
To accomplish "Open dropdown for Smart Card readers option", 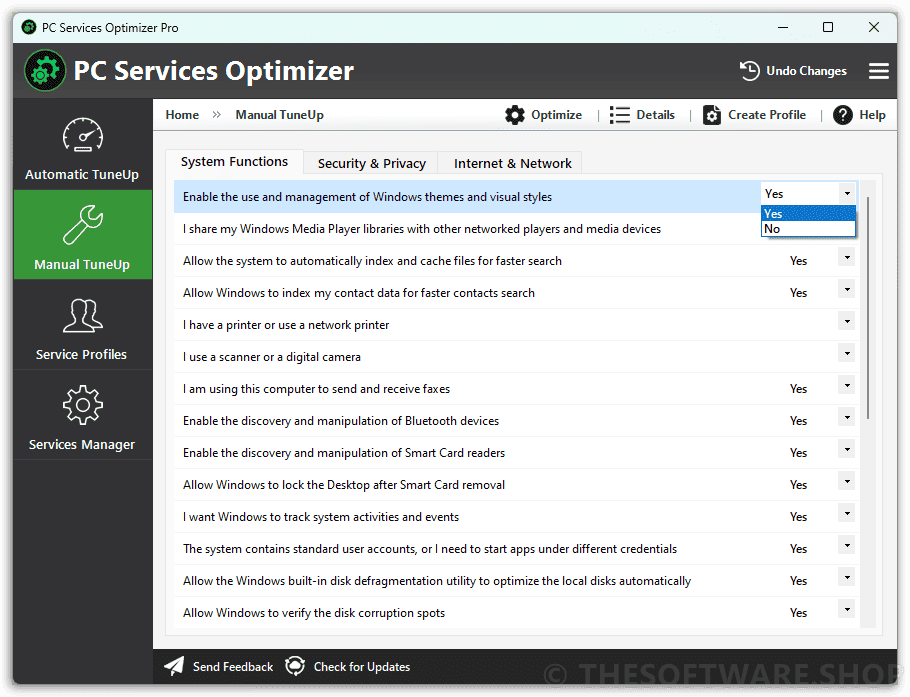I will point(847,449).
